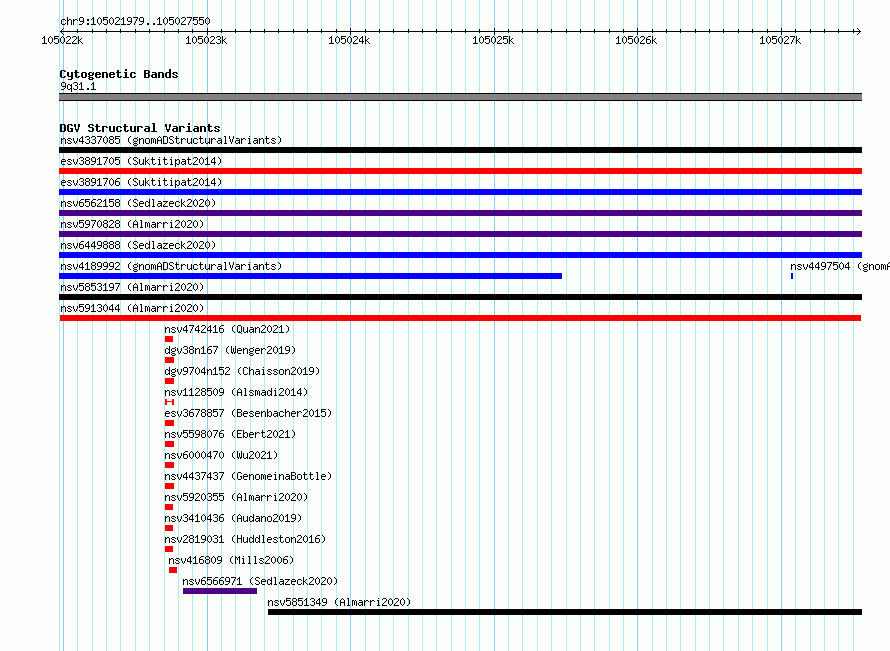Image resolution: width=890 pixels, height=651 pixels.
Task: Click the 105027k ruler tick label
Action: pyautogui.click(x=780, y=40)
